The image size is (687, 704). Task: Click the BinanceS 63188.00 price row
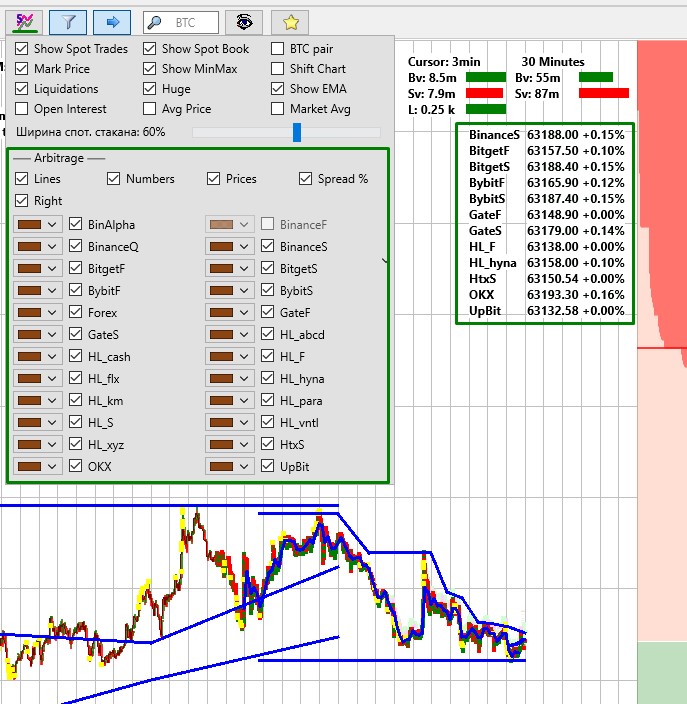click(546, 135)
